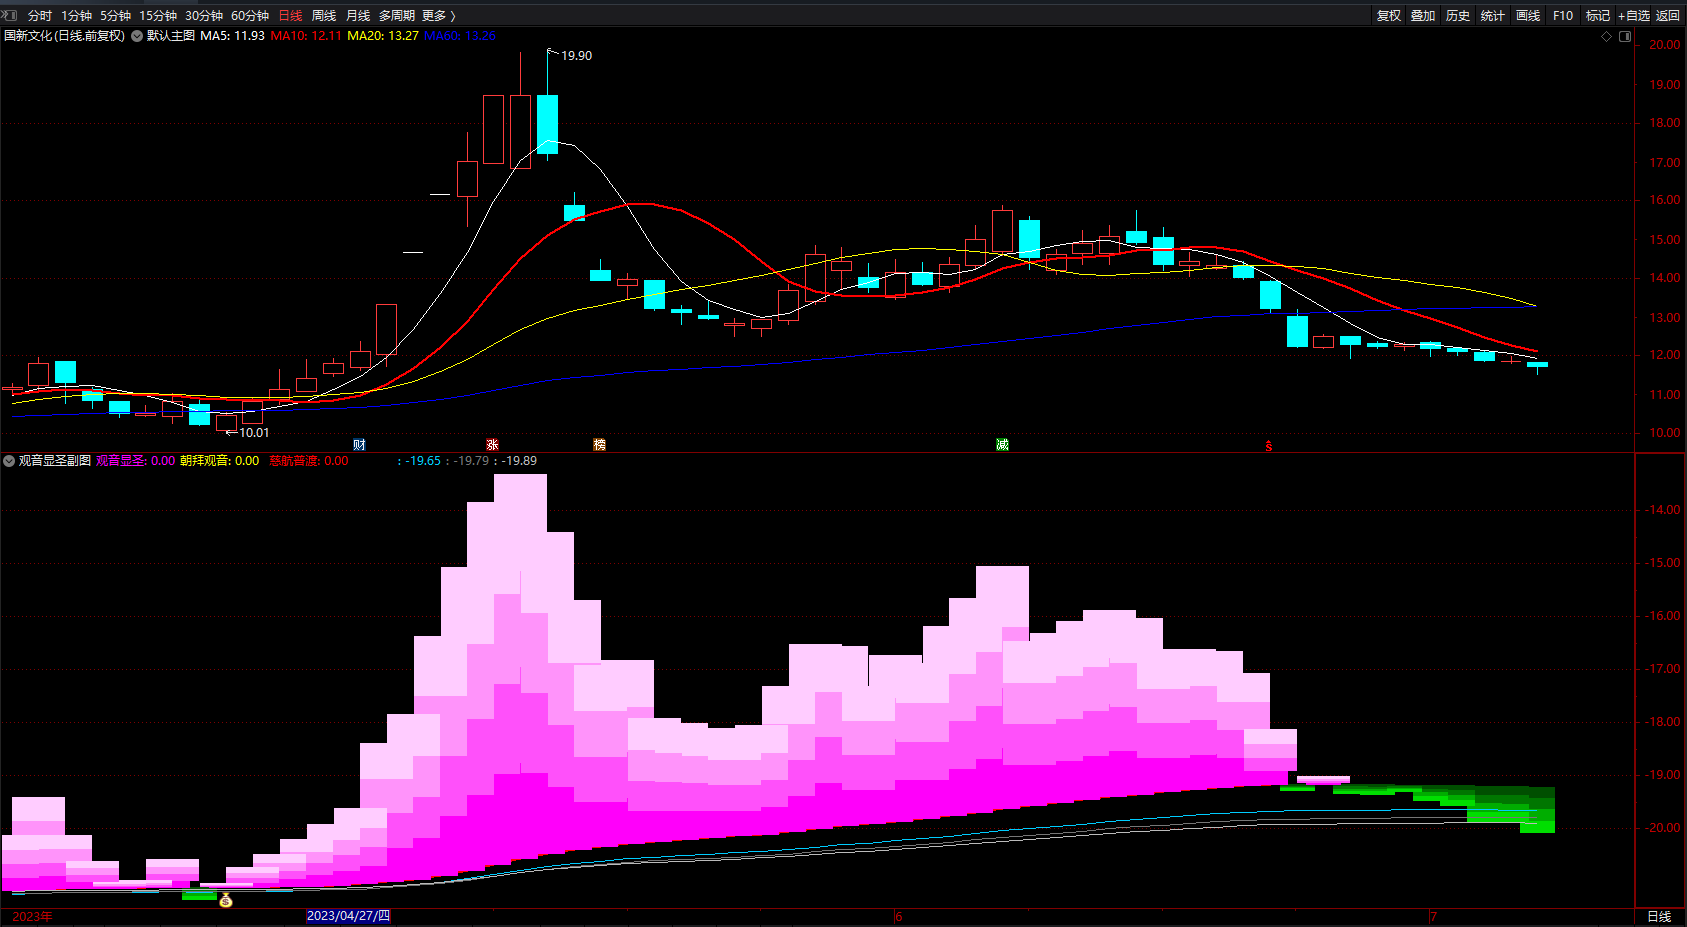
Task: Click the 朝拜观音: 0.00 value
Action: pos(219,461)
